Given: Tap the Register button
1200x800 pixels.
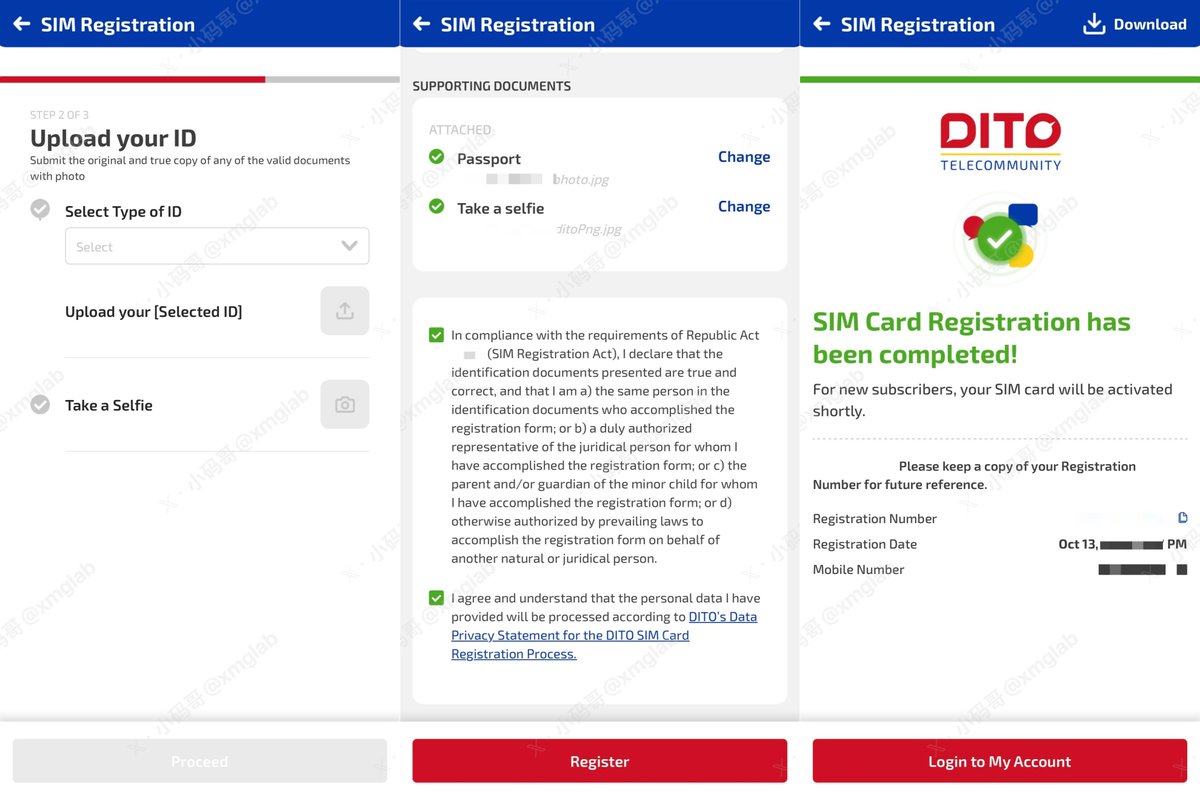Looking at the screenshot, I should tap(600, 761).
